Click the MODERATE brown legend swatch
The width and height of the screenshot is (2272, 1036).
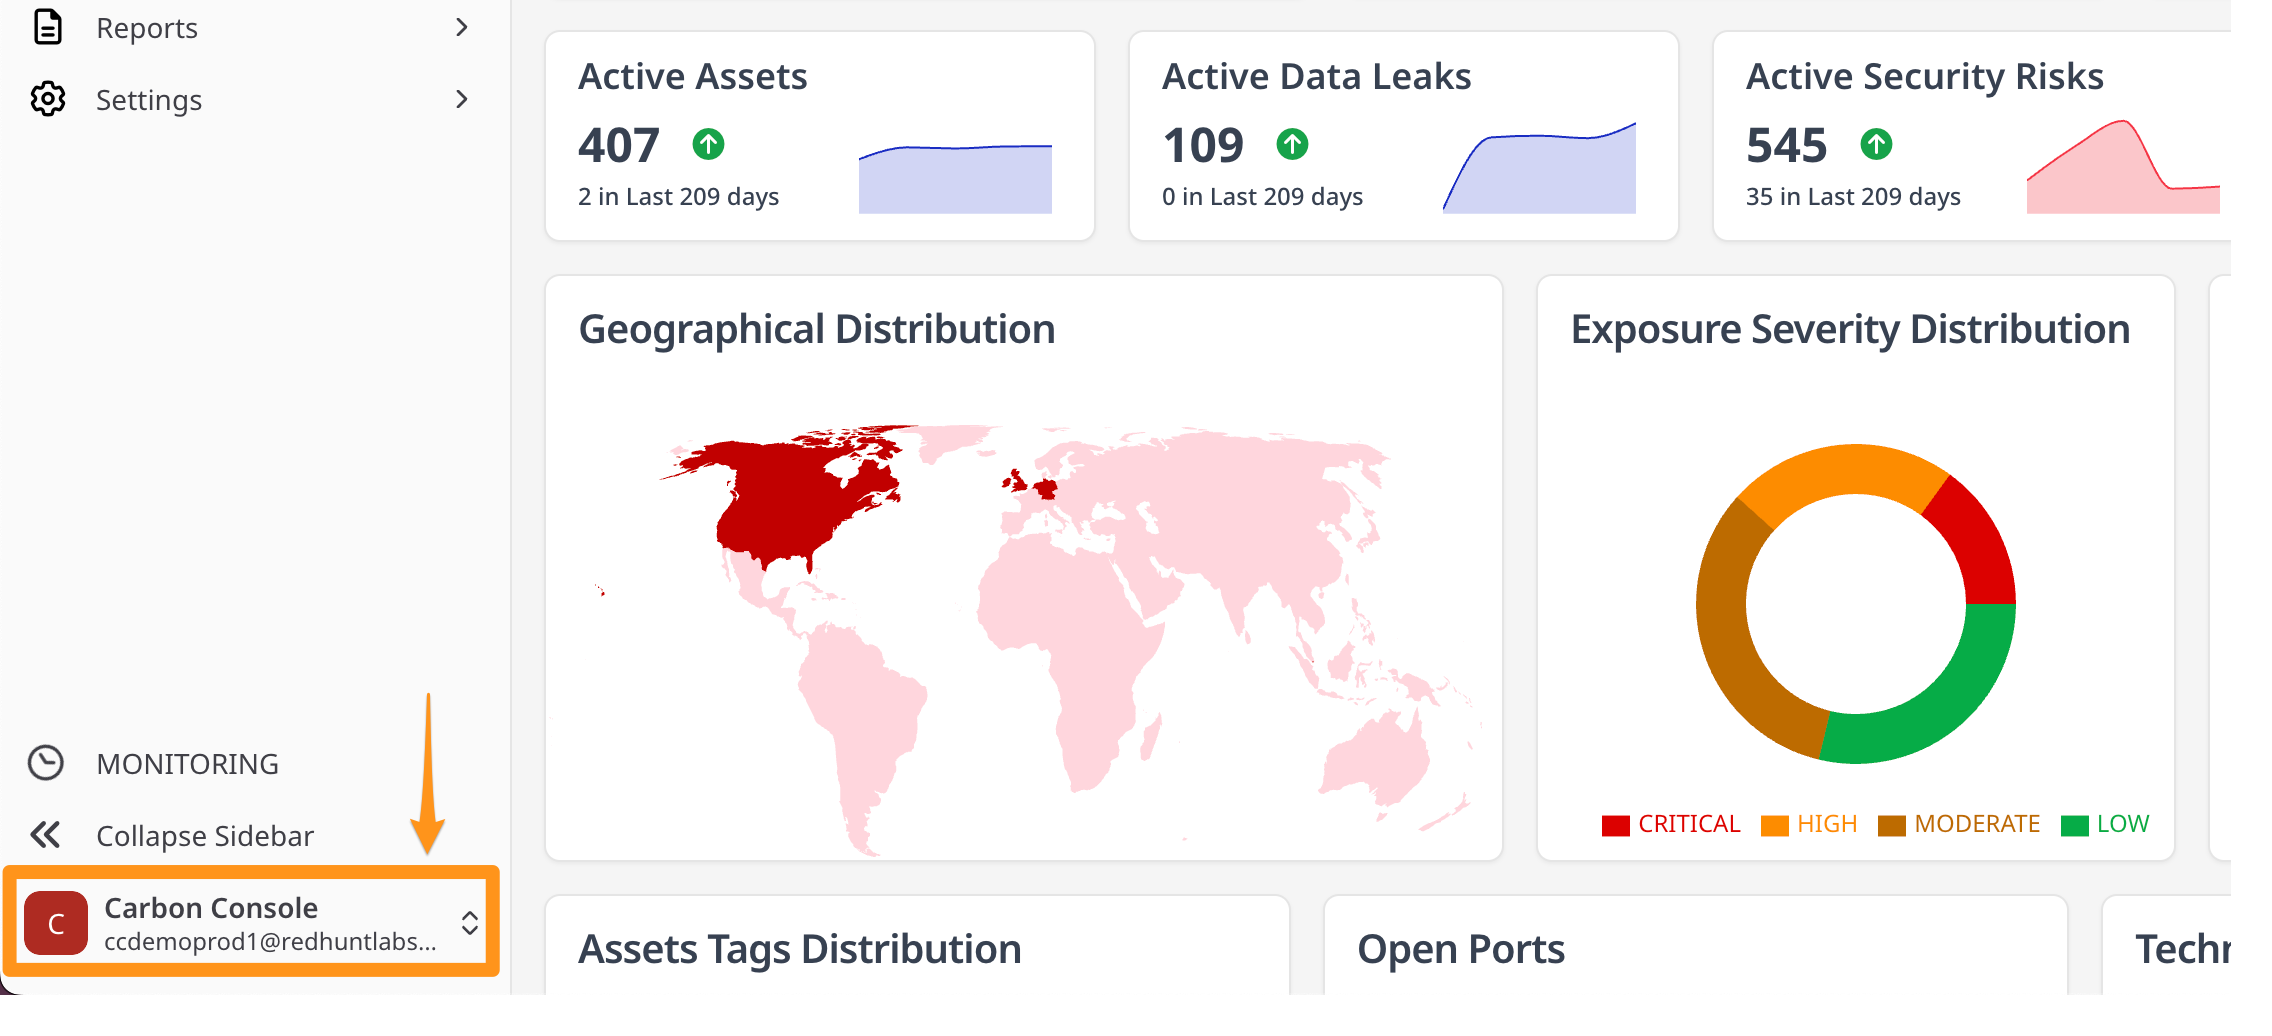(1891, 826)
